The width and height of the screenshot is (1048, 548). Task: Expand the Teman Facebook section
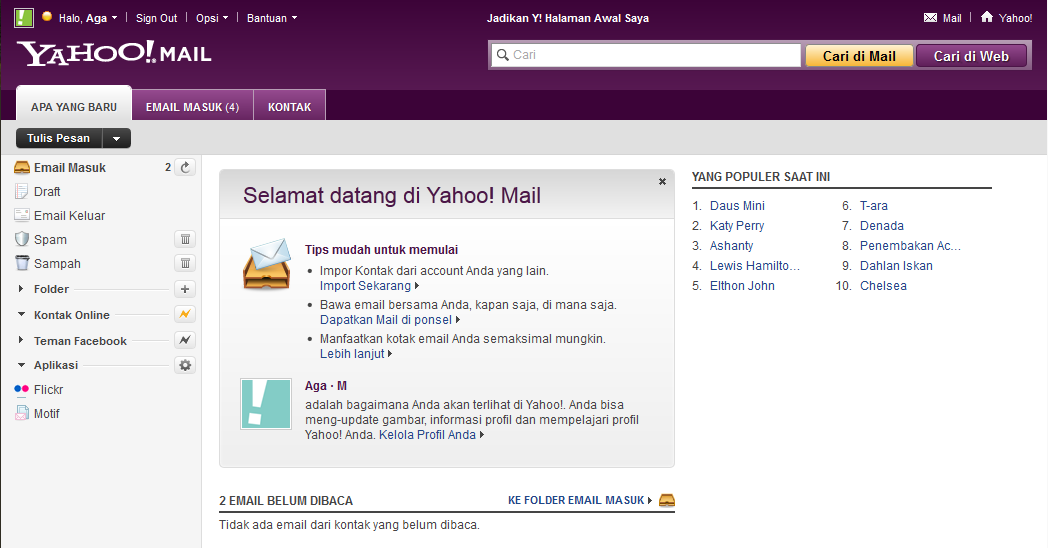(21, 340)
